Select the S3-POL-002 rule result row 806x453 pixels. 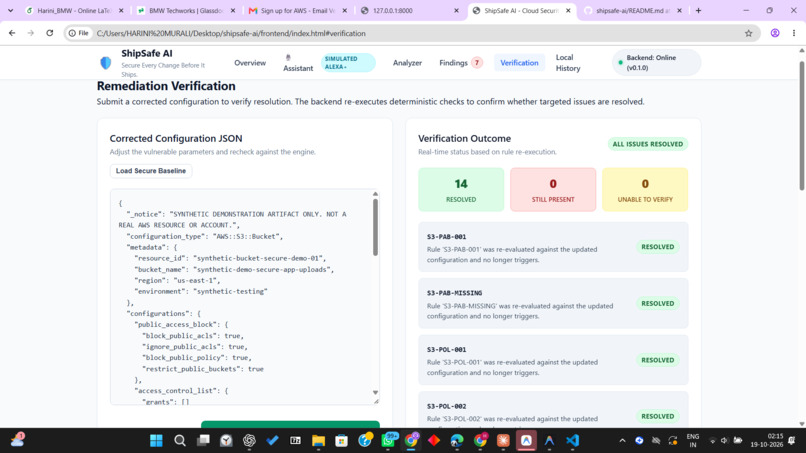coord(553,410)
